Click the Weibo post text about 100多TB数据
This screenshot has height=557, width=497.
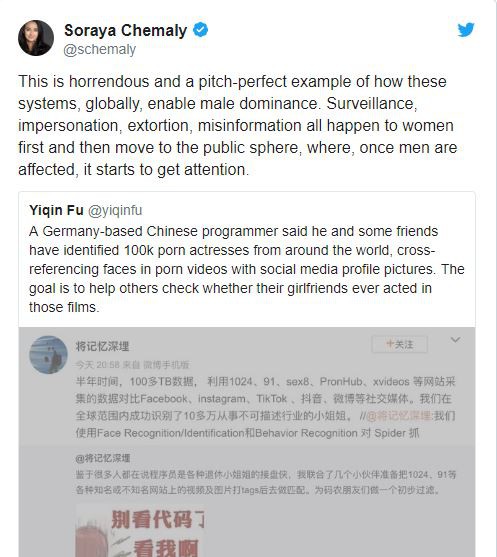pyautogui.click(x=265, y=407)
